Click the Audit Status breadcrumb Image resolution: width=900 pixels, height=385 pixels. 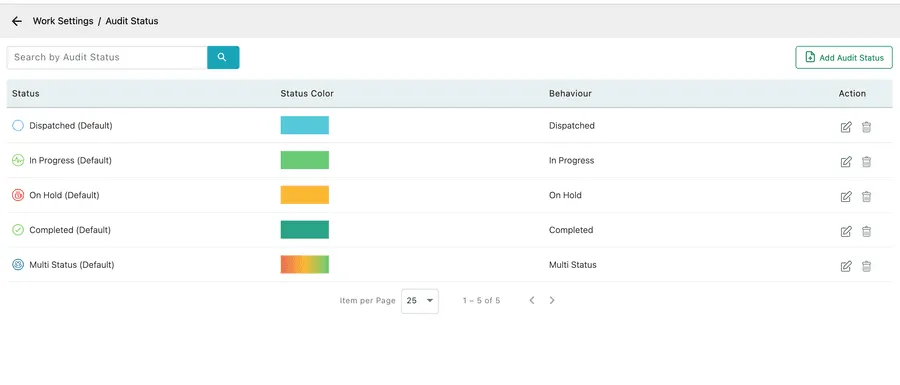click(x=132, y=21)
